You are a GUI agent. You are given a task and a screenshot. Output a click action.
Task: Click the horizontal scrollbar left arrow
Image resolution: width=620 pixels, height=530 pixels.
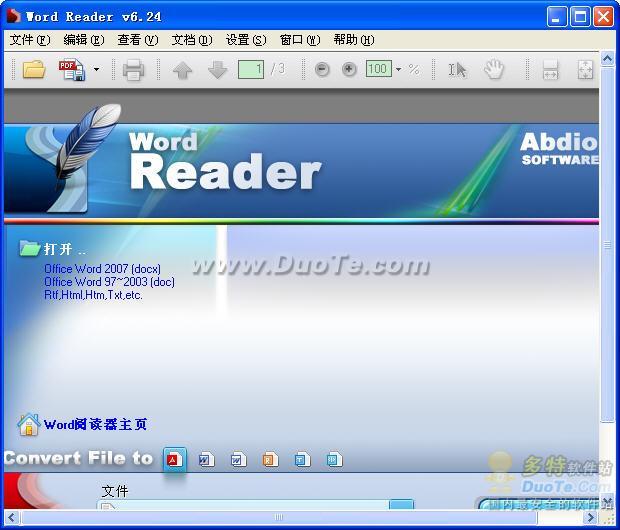(11, 517)
